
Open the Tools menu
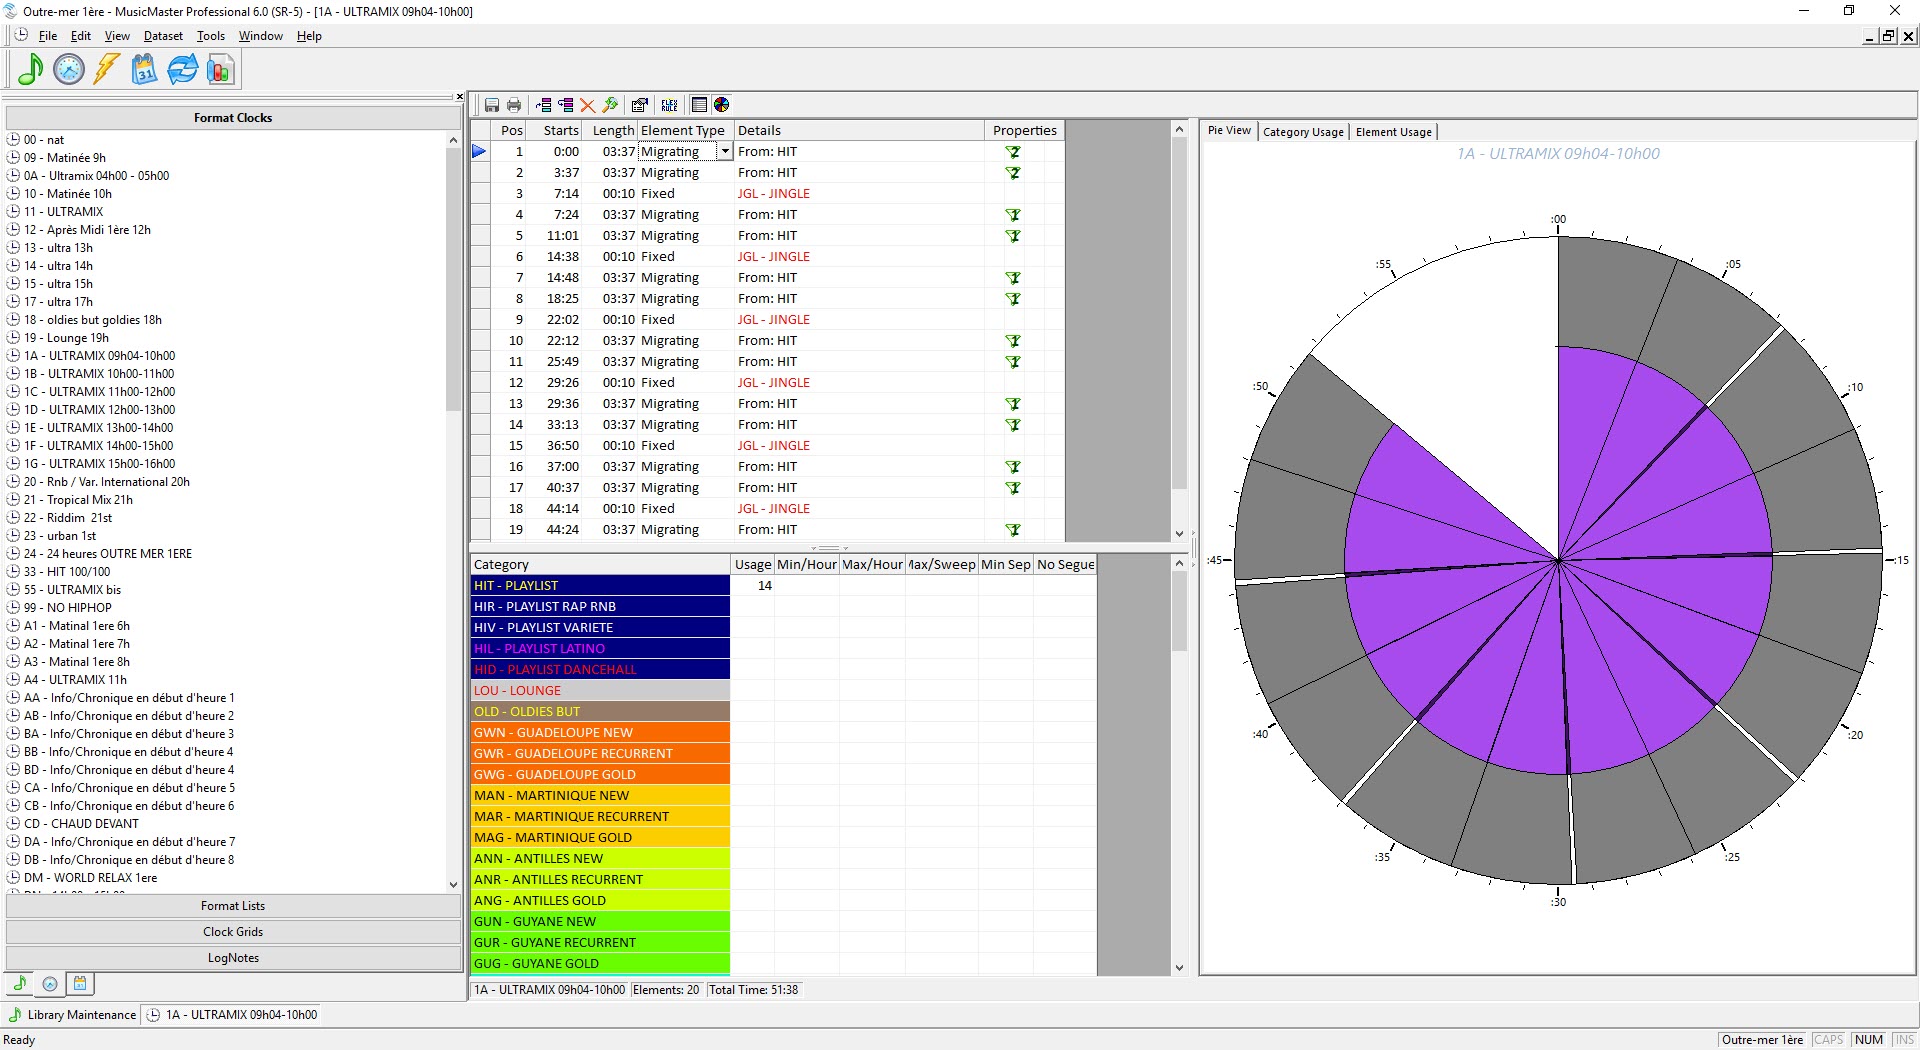pyautogui.click(x=211, y=36)
